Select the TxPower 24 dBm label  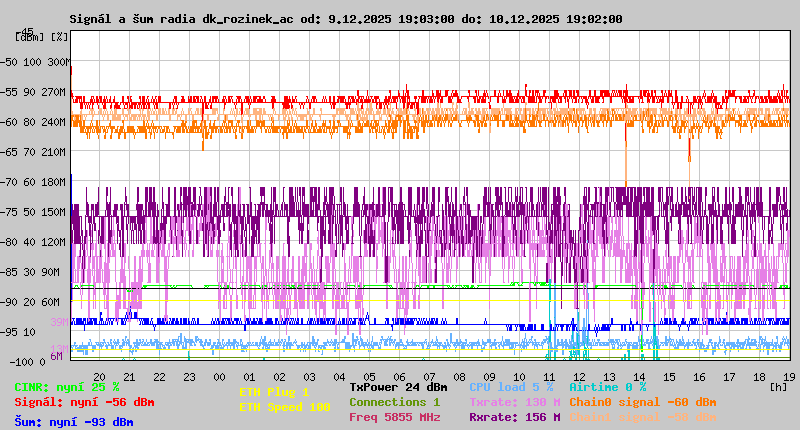(x=398, y=386)
